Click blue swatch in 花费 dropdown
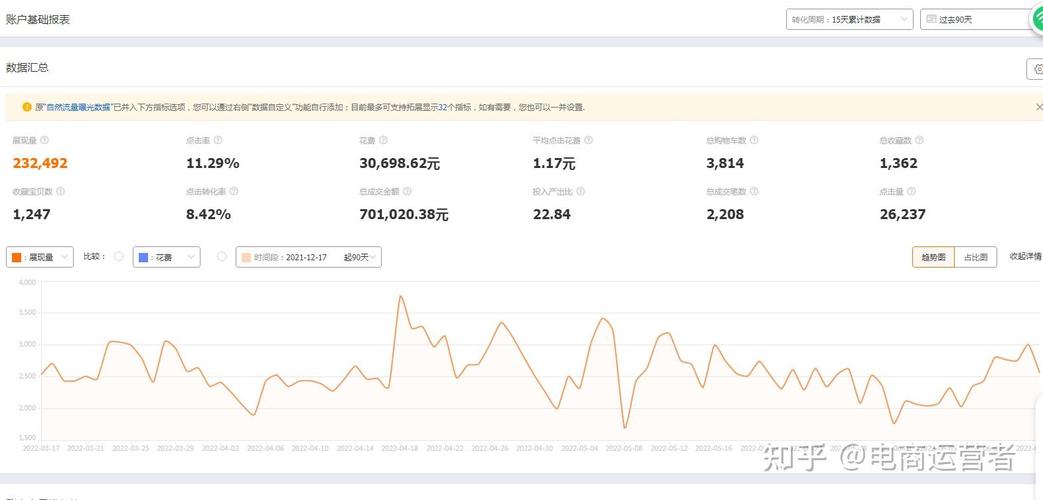Screen dimensions: 1043x500 [x=143, y=257]
